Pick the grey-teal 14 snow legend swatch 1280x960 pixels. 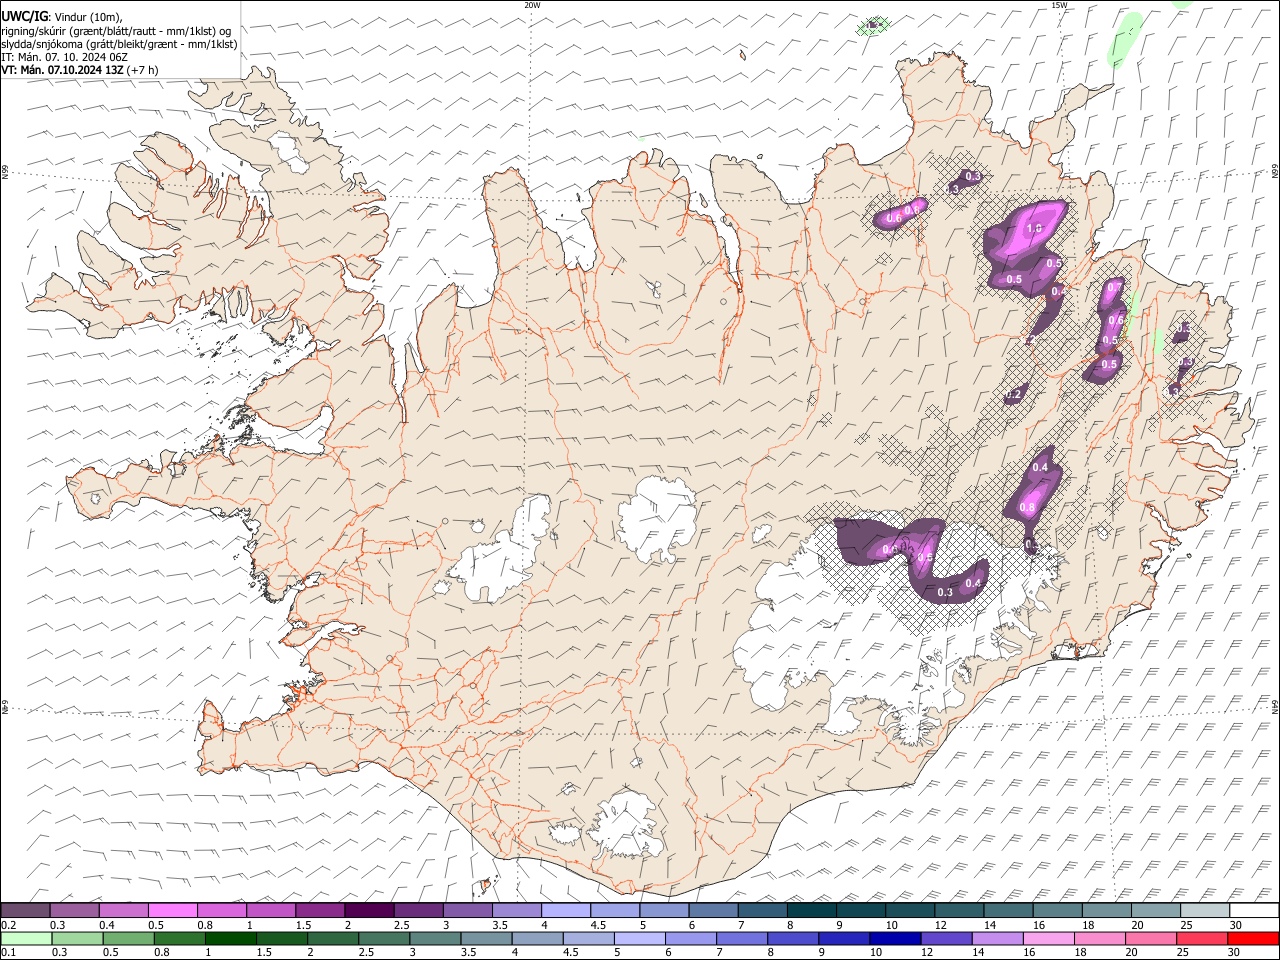pos(1008,911)
